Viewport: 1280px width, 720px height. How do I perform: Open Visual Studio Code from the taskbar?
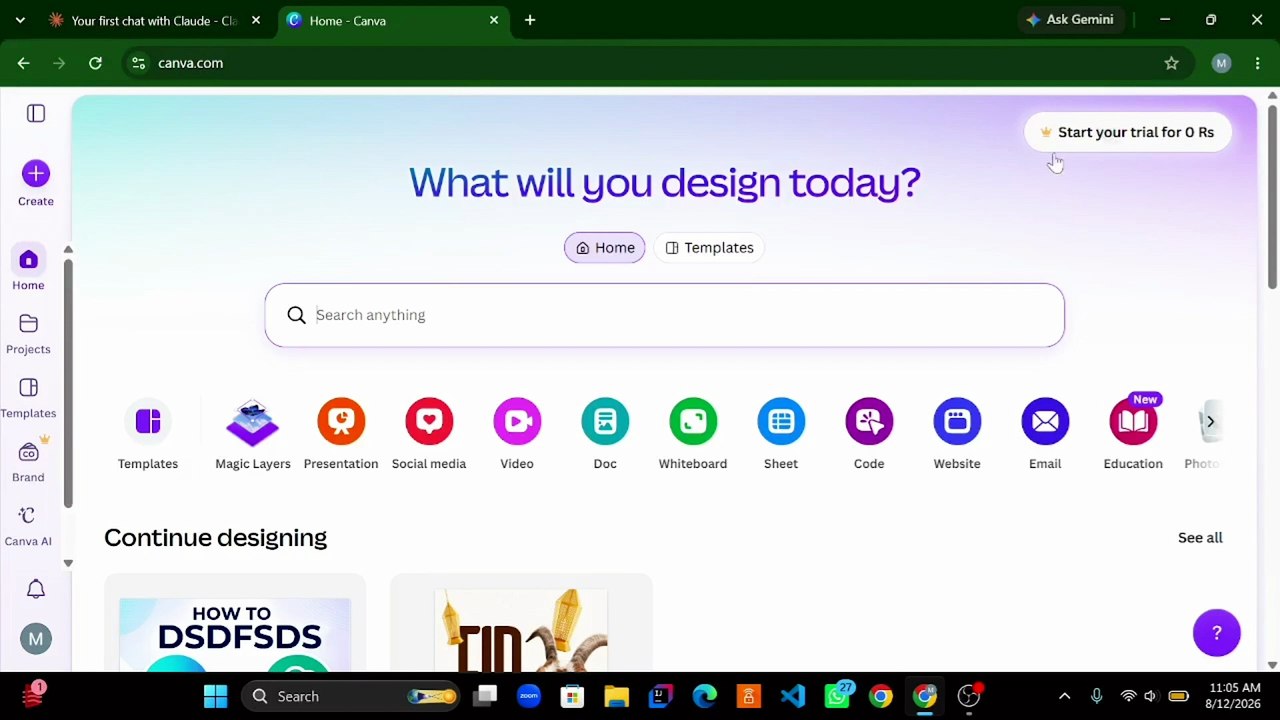[793, 696]
